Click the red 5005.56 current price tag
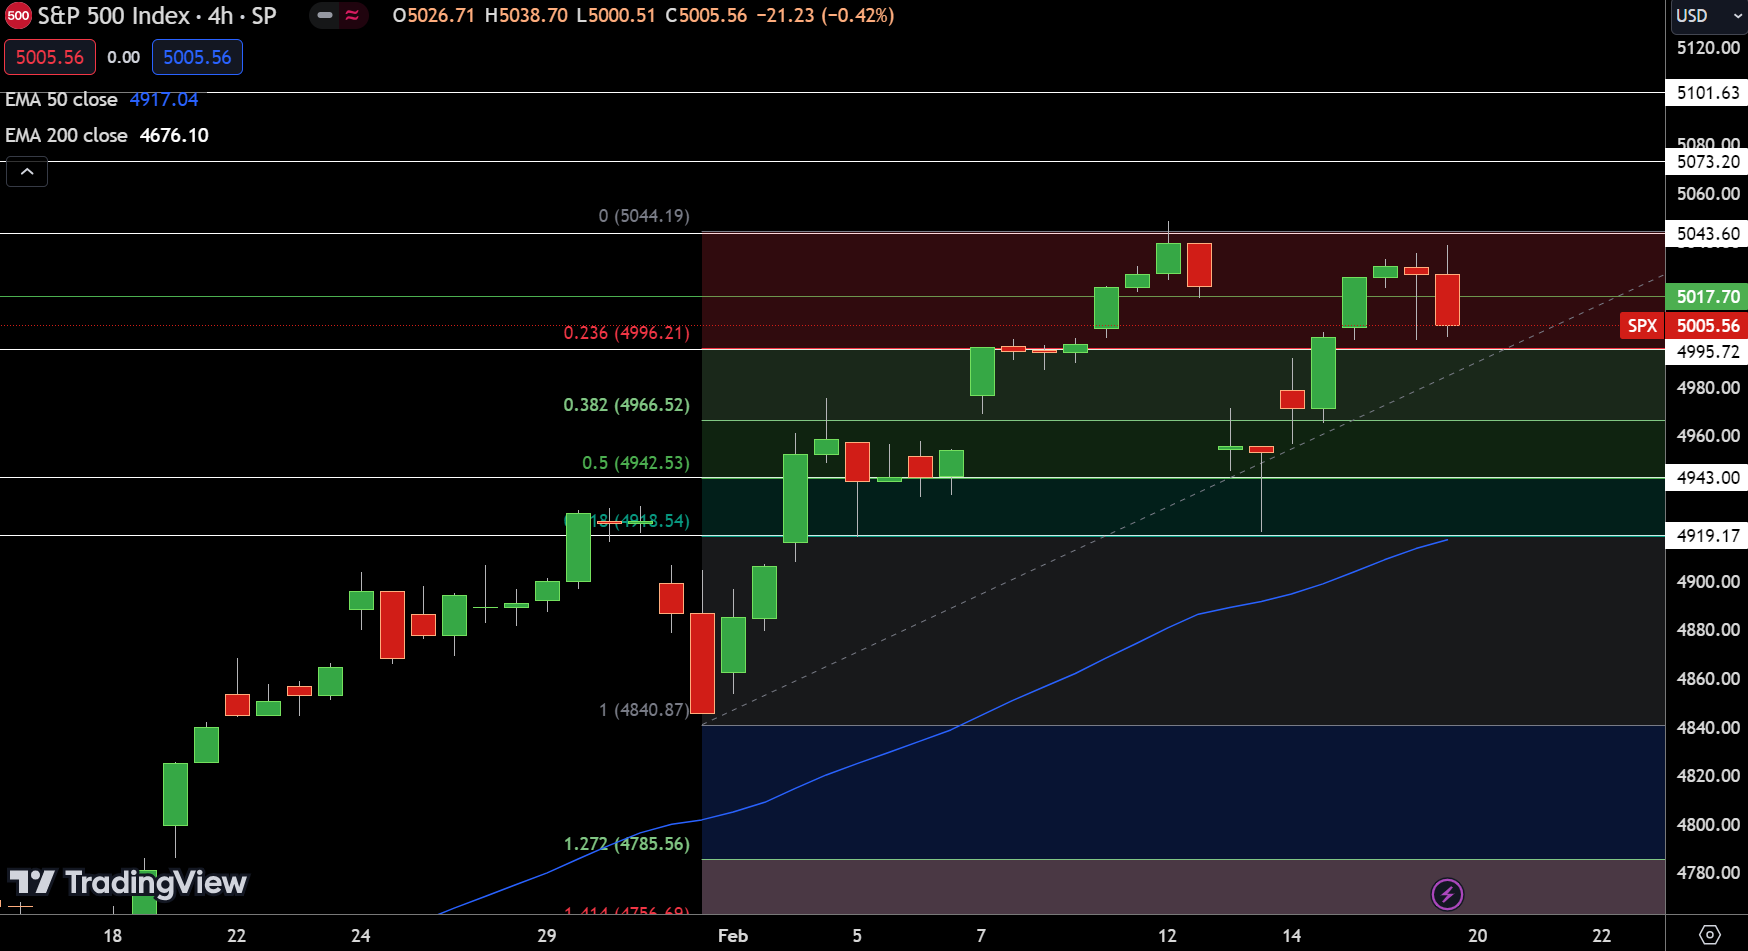Viewport: 1748px width, 951px height. point(1708,325)
